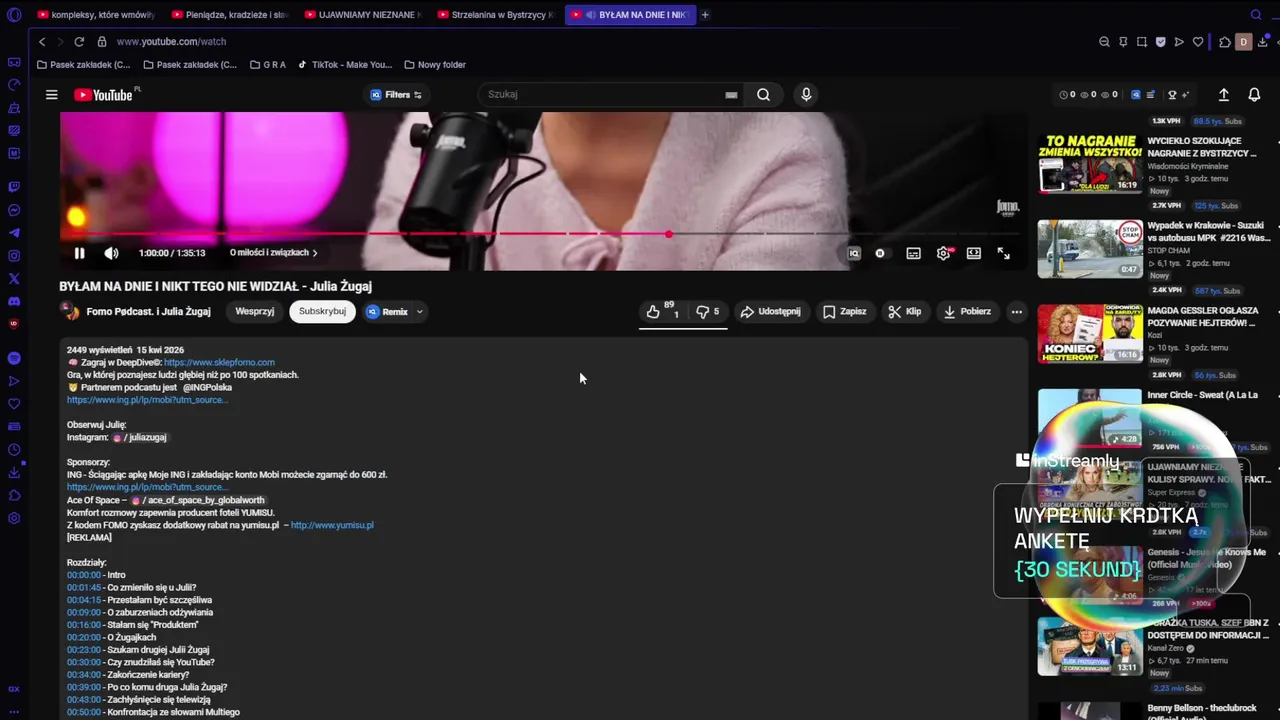
Task: Open Telegram in browser sidebar
Action: coord(14,233)
